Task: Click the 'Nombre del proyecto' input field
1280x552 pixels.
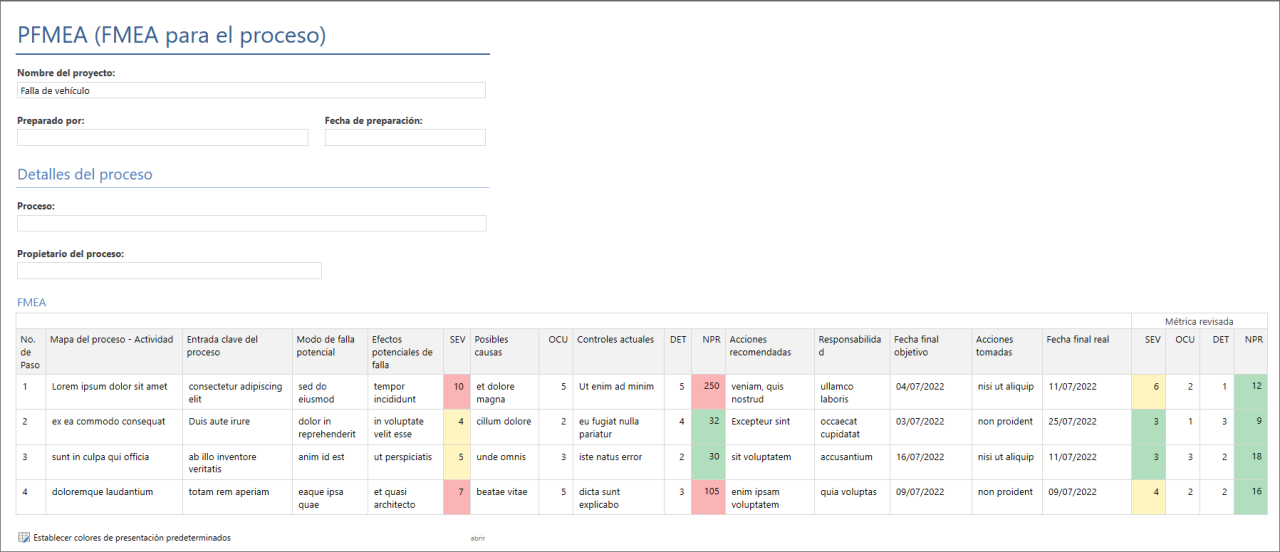Action: point(251,90)
